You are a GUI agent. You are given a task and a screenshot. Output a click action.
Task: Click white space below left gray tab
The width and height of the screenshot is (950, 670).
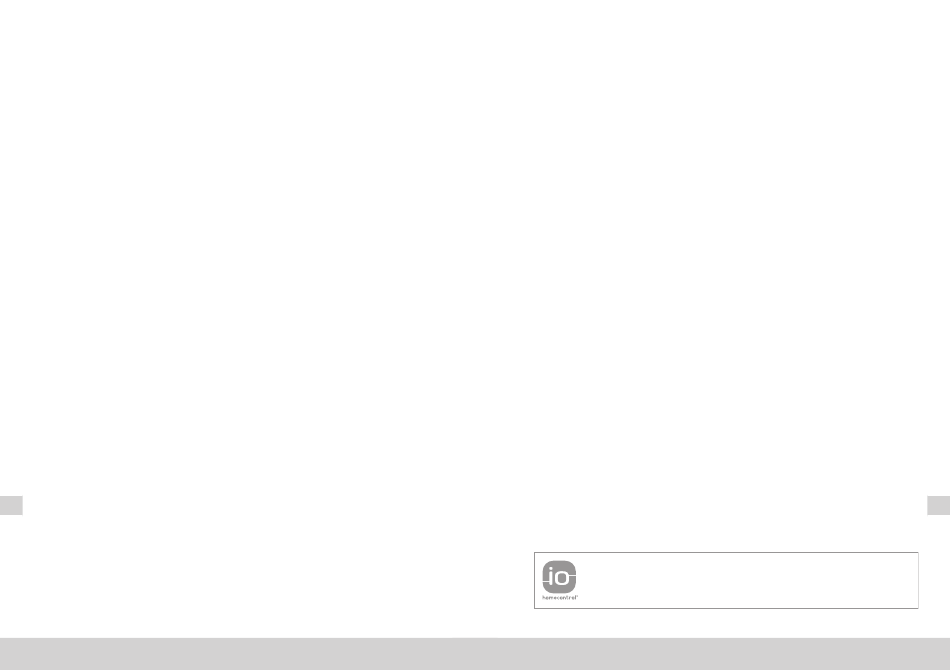point(11,575)
